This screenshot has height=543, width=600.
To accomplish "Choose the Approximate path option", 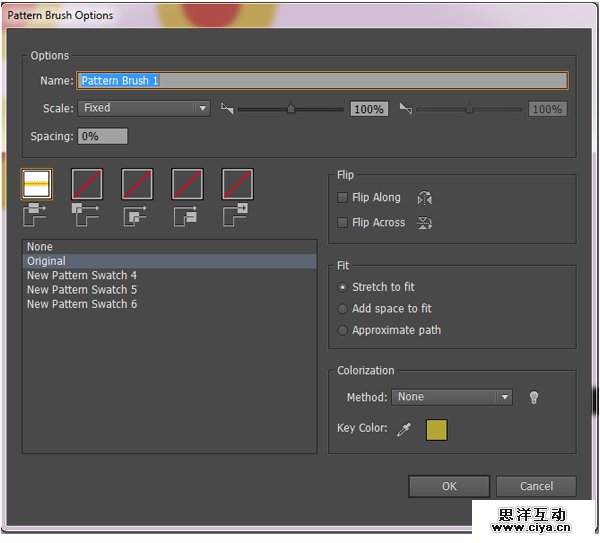I will pyautogui.click(x=343, y=330).
